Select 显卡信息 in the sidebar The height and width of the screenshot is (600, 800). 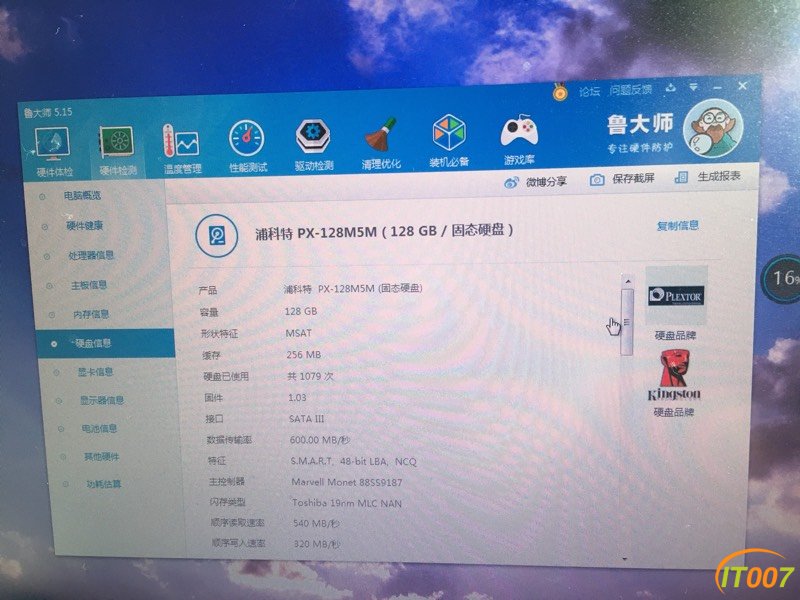[95, 372]
